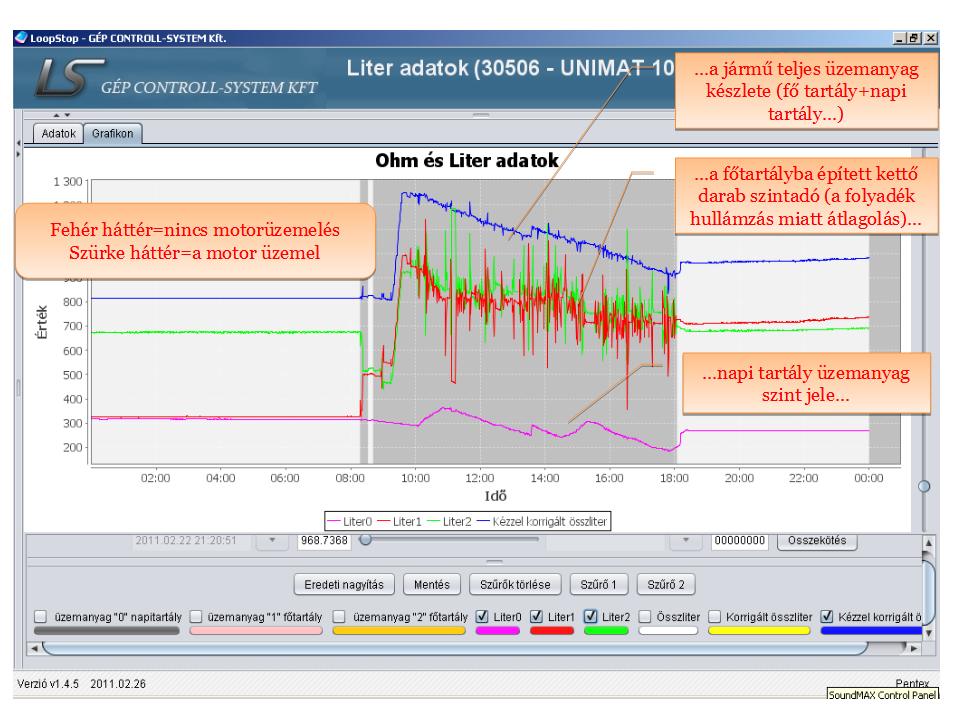Uncheck the Liter0 series checkbox
This screenshot has width=960, height=720.
coord(483,617)
